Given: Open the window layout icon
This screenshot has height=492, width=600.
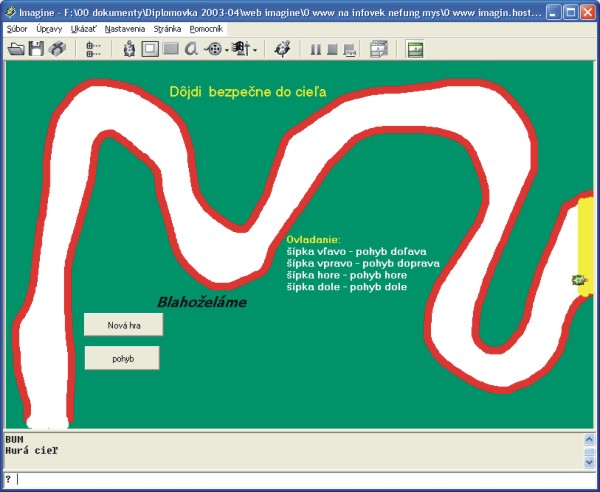Looking at the screenshot, I should (x=379, y=49).
